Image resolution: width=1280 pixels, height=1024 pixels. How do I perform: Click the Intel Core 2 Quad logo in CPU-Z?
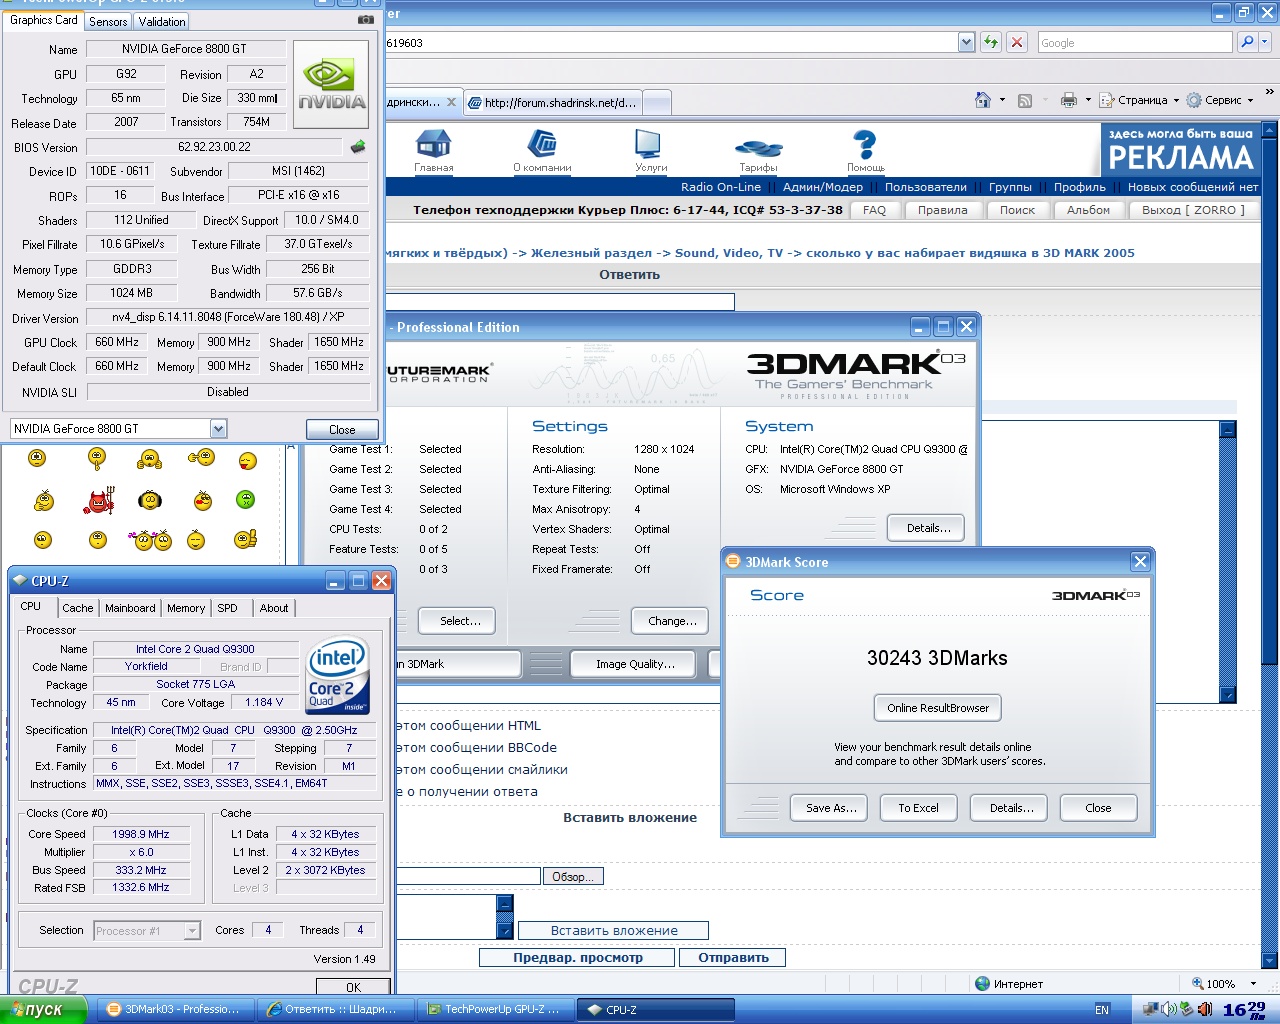tap(337, 676)
